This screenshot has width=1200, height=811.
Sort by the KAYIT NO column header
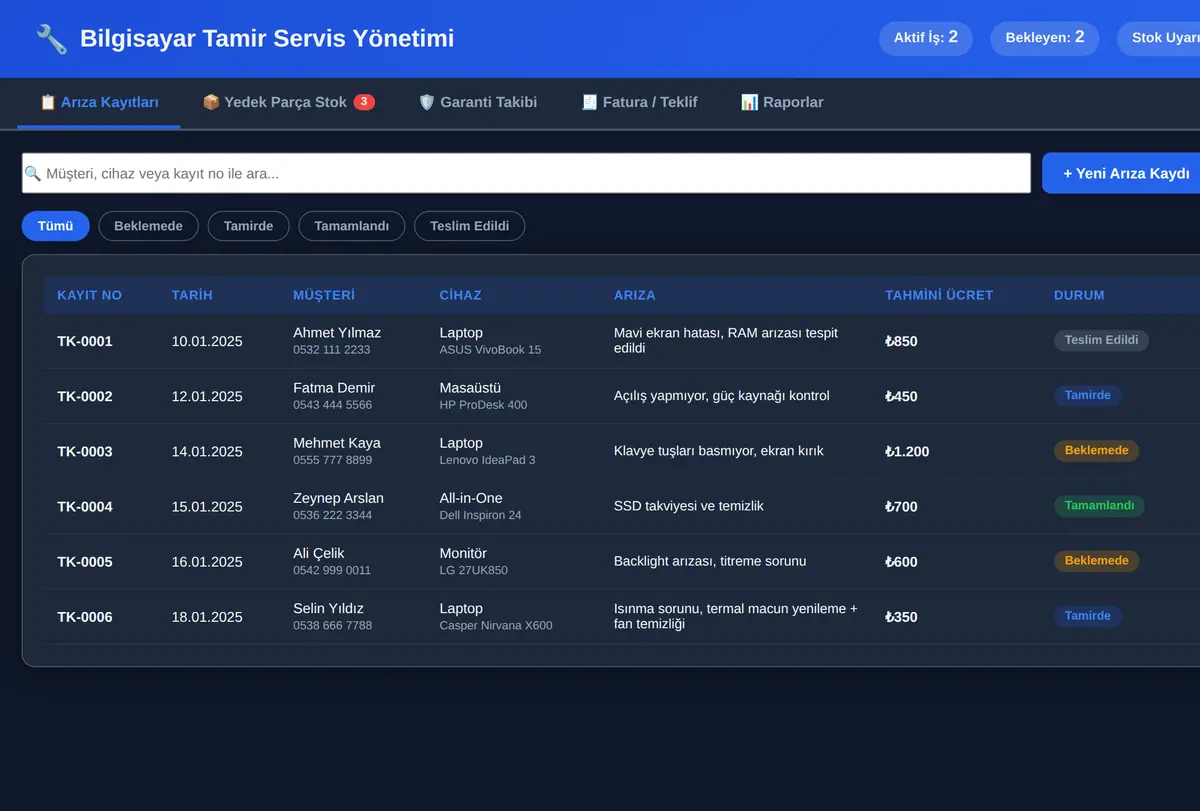coord(89,295)
